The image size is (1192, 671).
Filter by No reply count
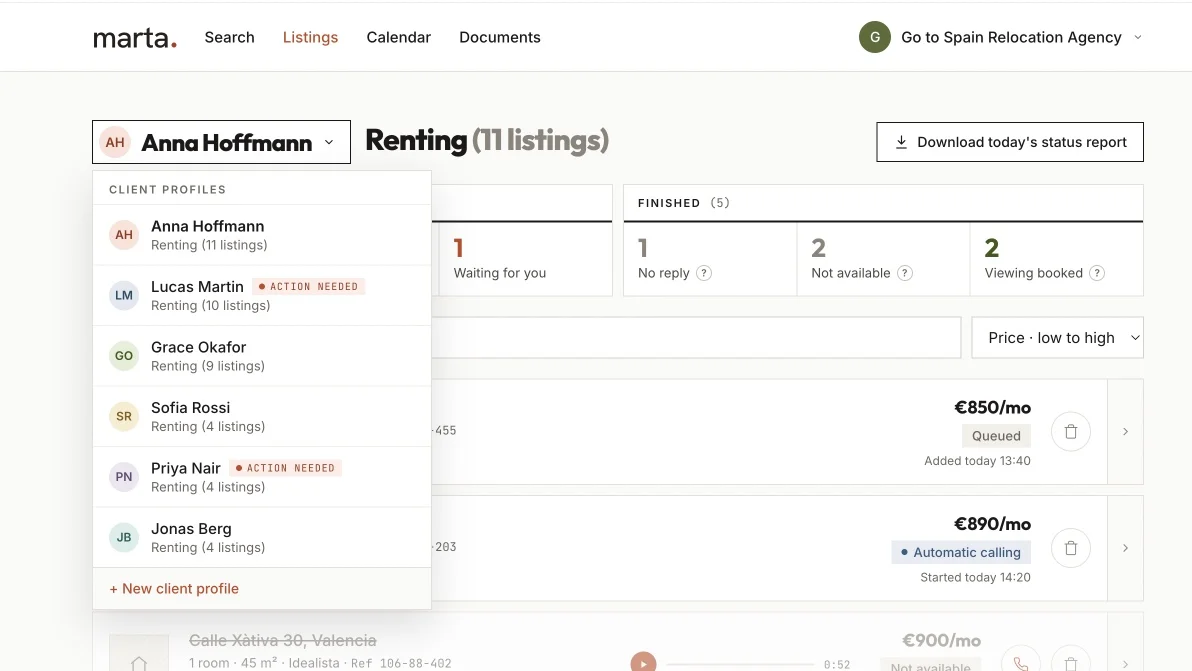(x=710, y=259)
